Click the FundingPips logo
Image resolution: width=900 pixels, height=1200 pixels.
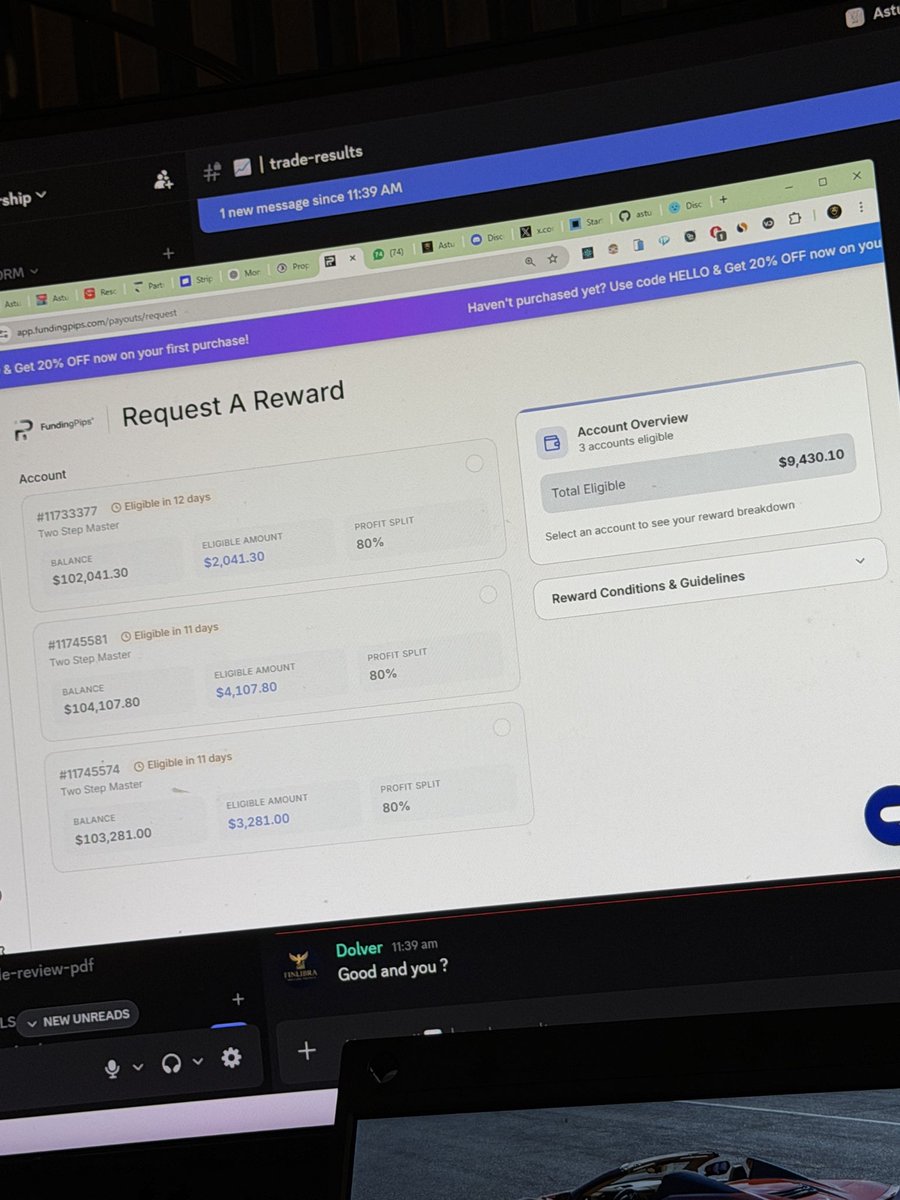(x=55, y=427)
